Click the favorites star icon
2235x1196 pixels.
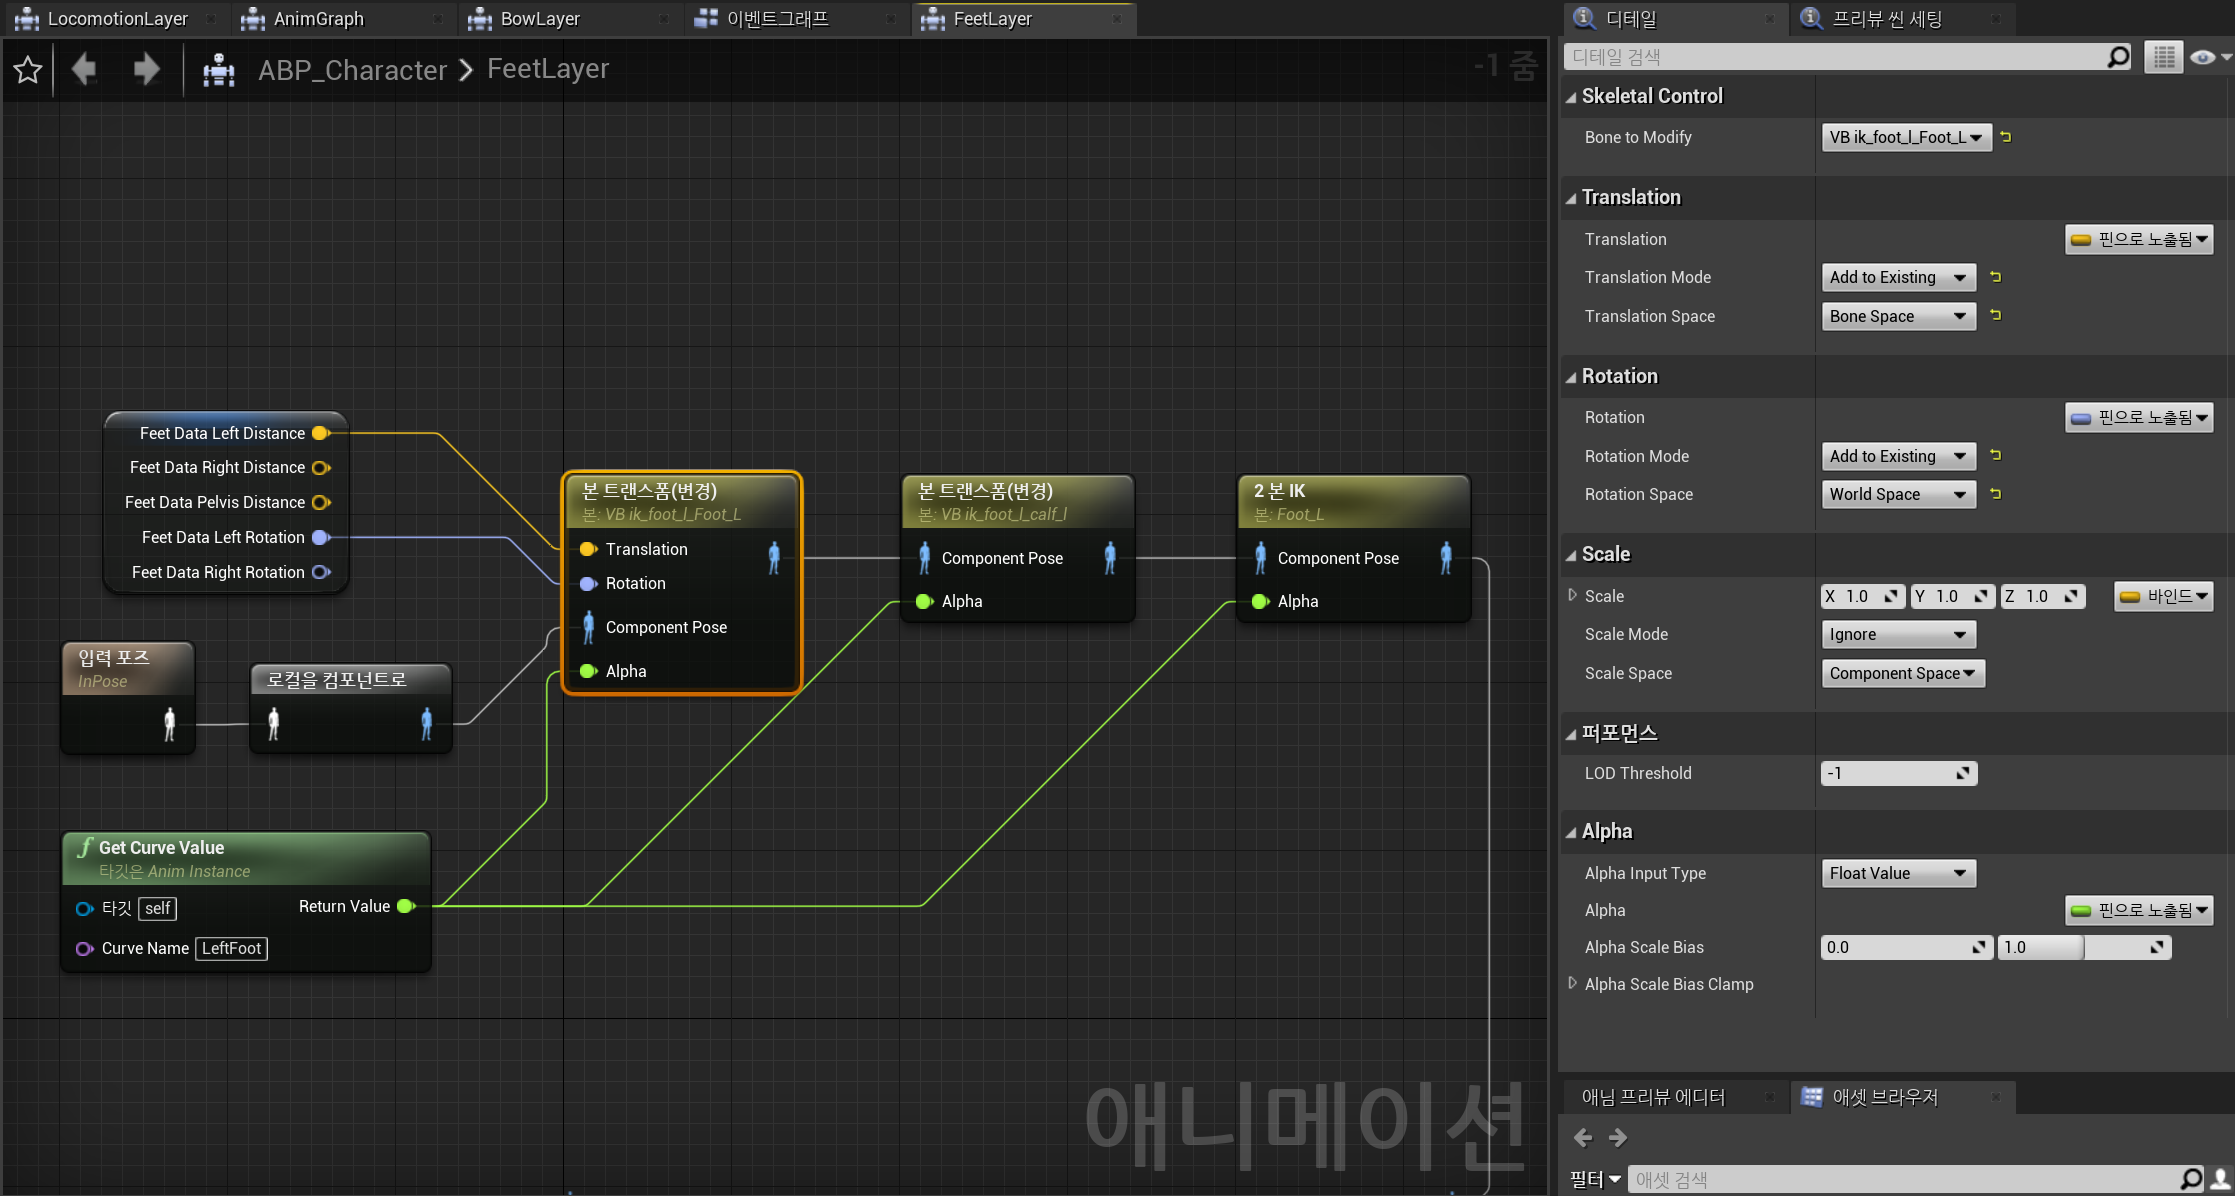click(x=28, y=70)
